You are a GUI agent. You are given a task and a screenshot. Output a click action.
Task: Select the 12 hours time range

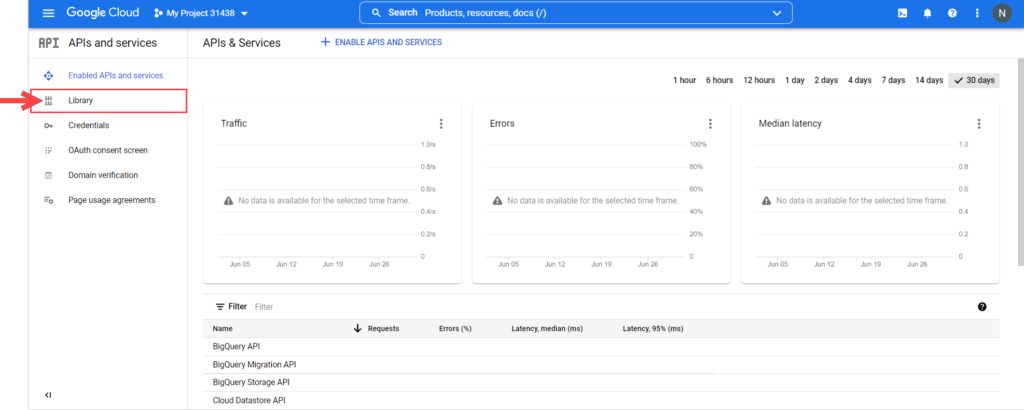759,80
